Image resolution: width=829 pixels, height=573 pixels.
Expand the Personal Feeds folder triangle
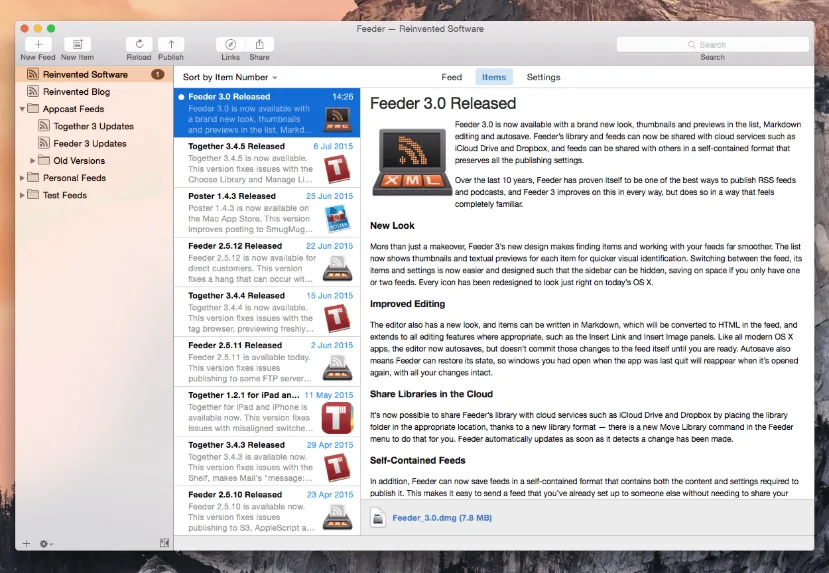(22, 178)
